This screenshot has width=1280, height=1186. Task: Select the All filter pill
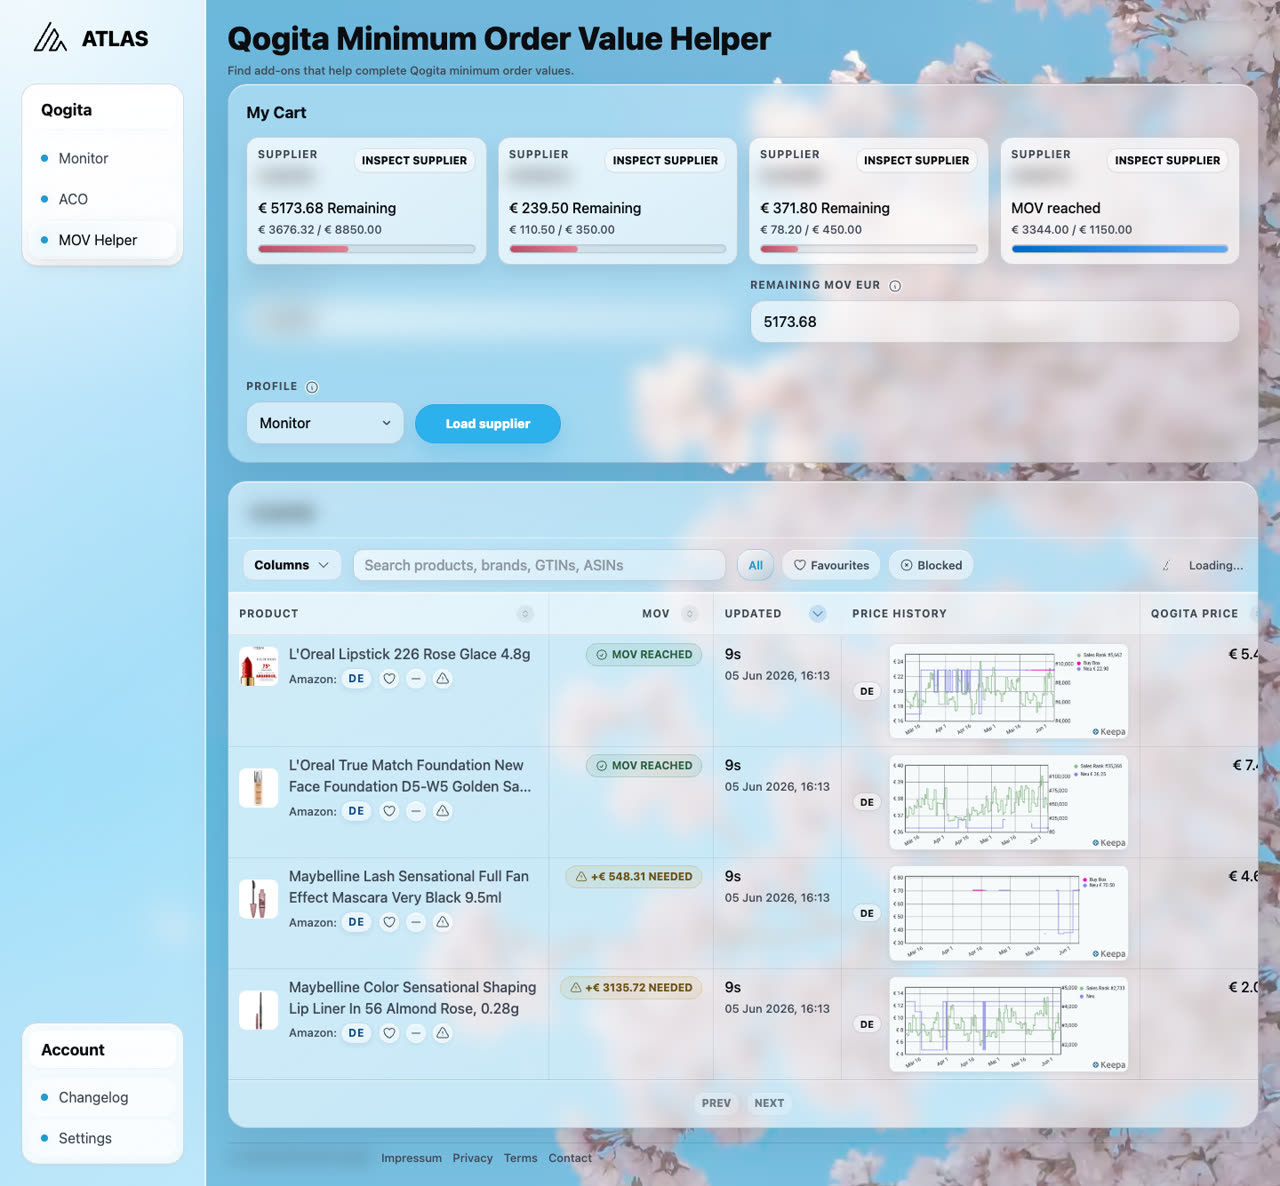click(x=756, y=565)
